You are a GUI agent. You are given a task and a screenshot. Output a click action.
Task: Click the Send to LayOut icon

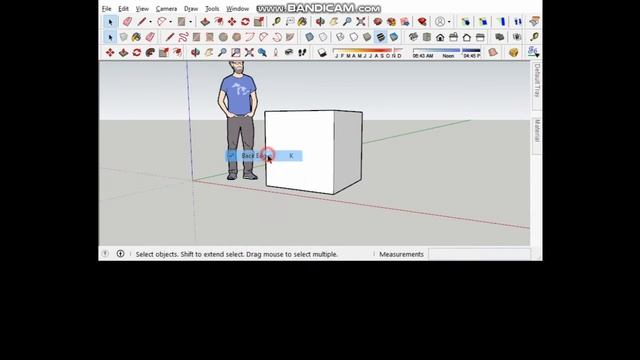[x=404, y=21]
